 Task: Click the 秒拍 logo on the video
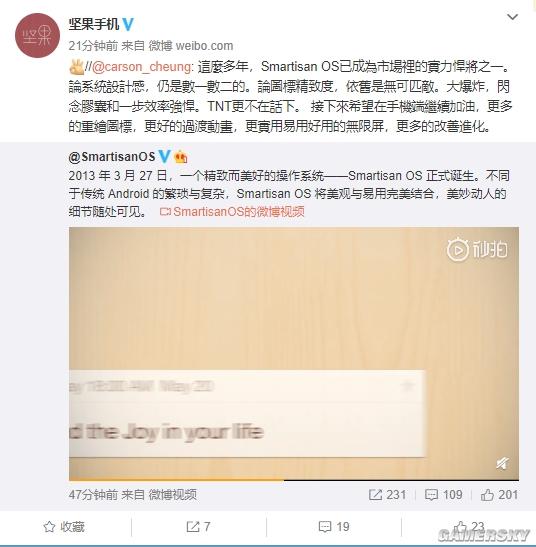(477, 249)
